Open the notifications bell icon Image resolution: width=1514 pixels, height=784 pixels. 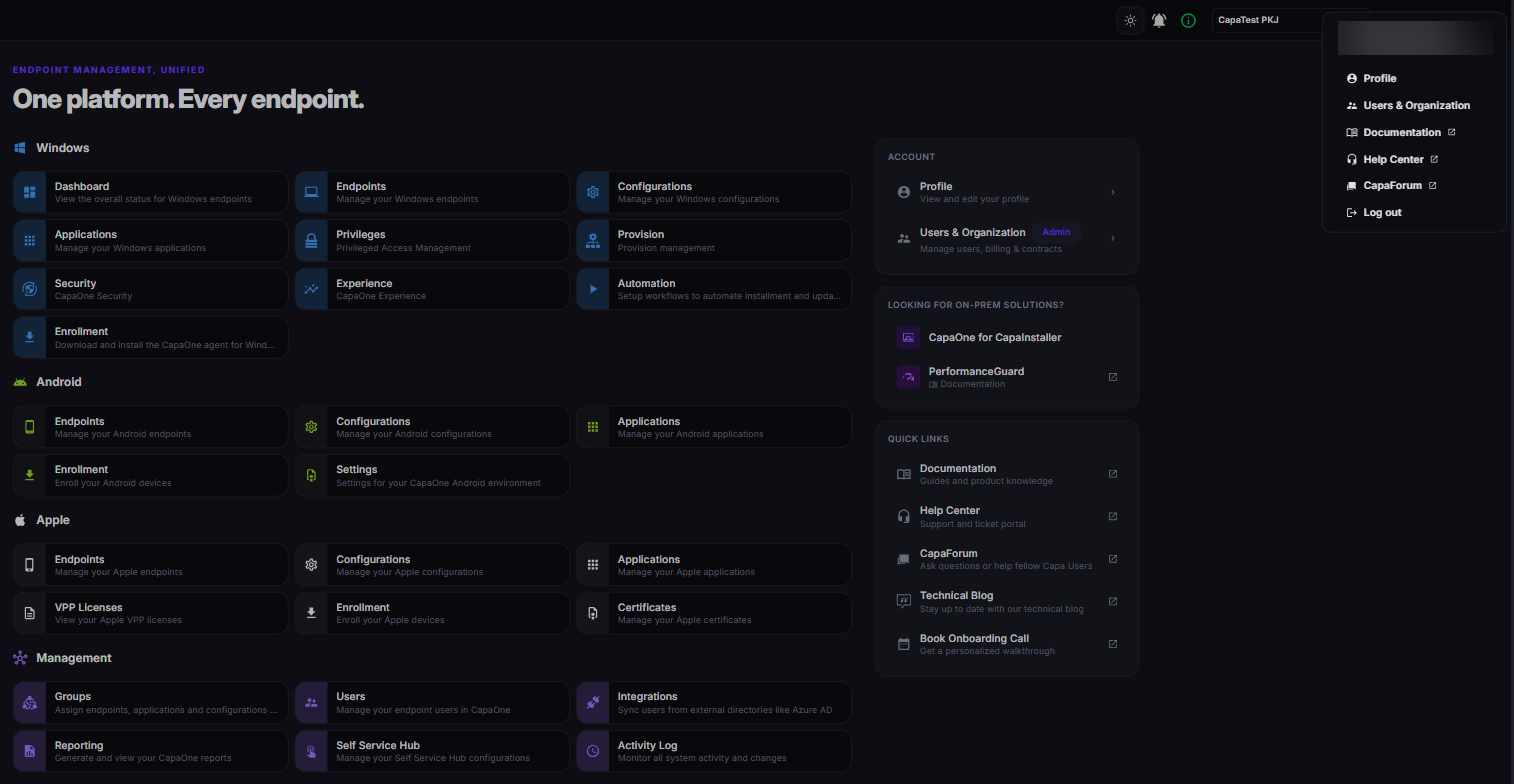pos(1159,20)
